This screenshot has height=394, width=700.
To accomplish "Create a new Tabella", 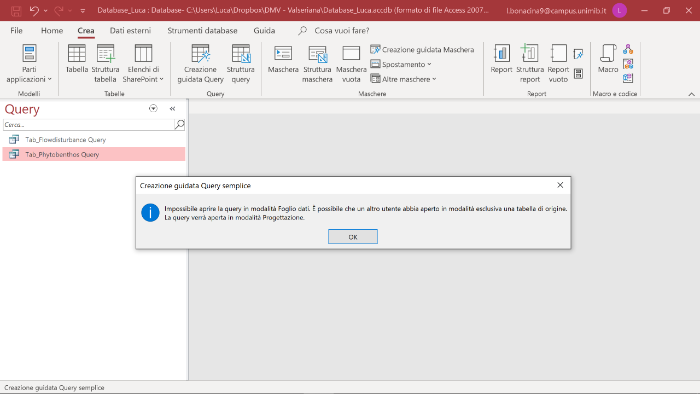I will click(x=77, y=59).
